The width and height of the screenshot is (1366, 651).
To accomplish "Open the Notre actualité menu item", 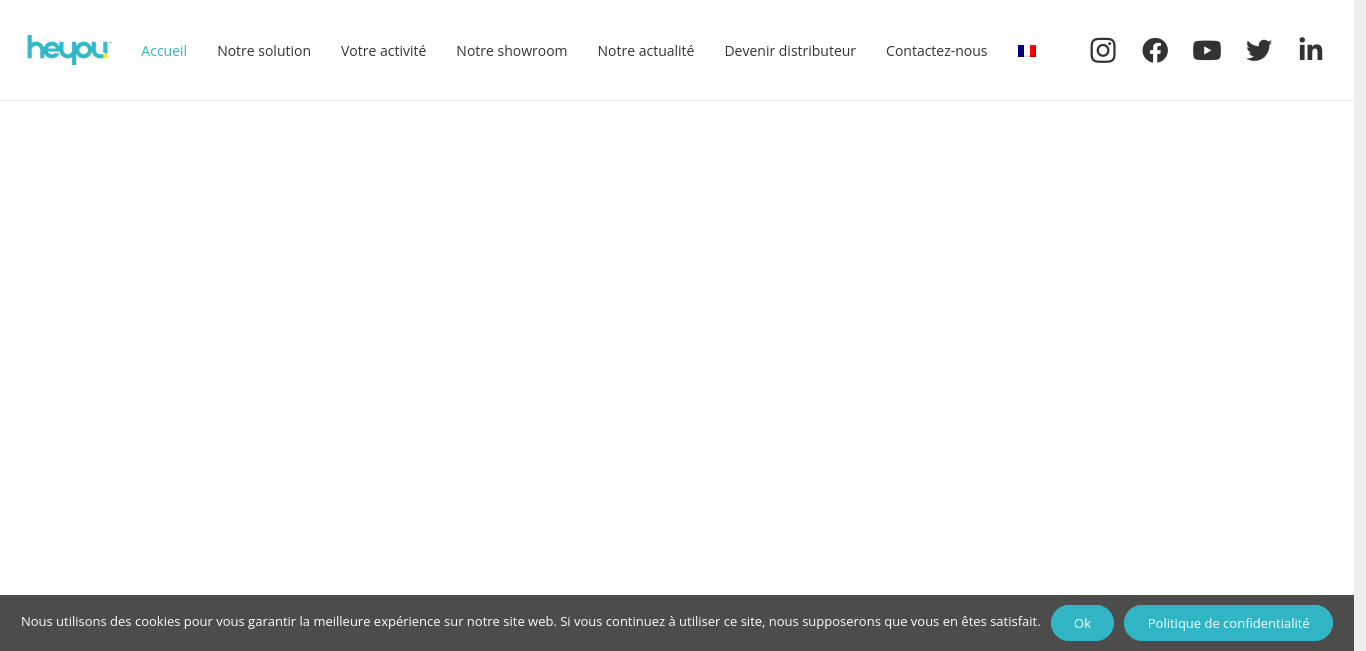I will pos(646,51).
